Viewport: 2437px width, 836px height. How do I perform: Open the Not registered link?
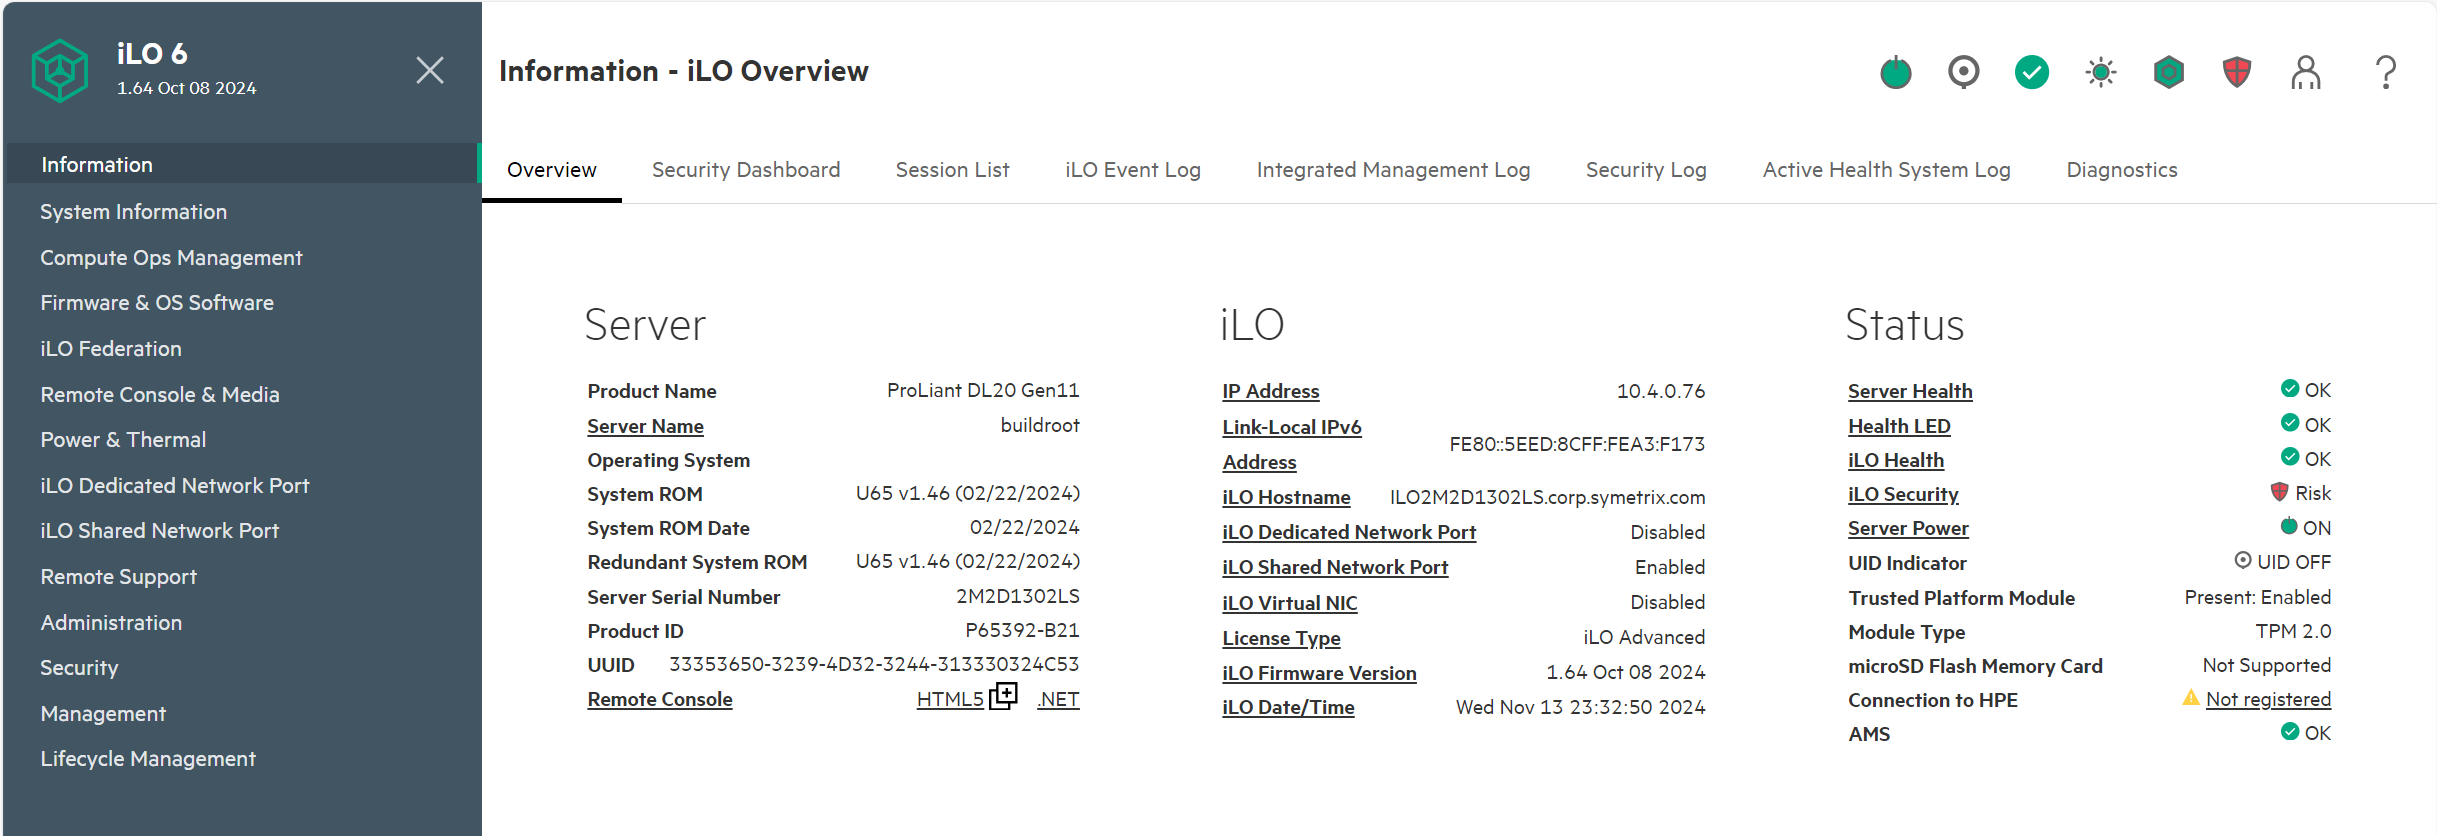pyautogui.click(x=2268, y=699)
